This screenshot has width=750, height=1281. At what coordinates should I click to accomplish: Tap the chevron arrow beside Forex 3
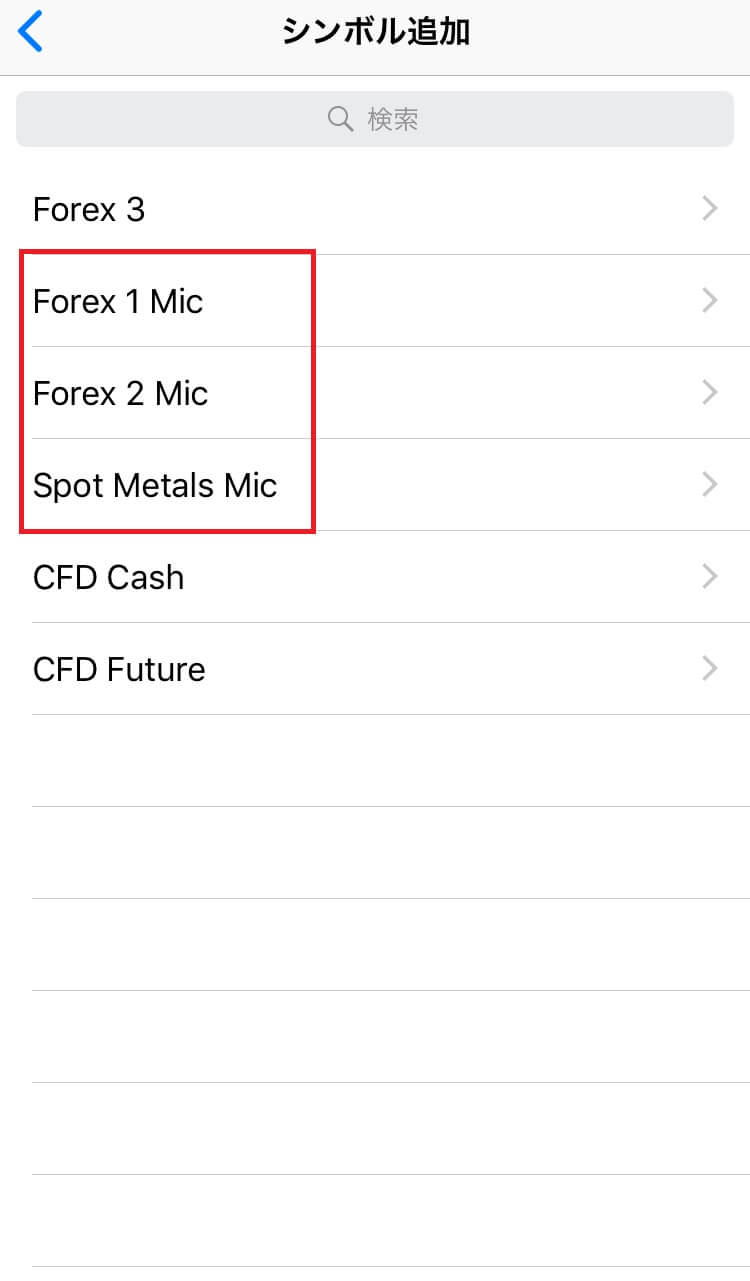[x=710, y=209]
